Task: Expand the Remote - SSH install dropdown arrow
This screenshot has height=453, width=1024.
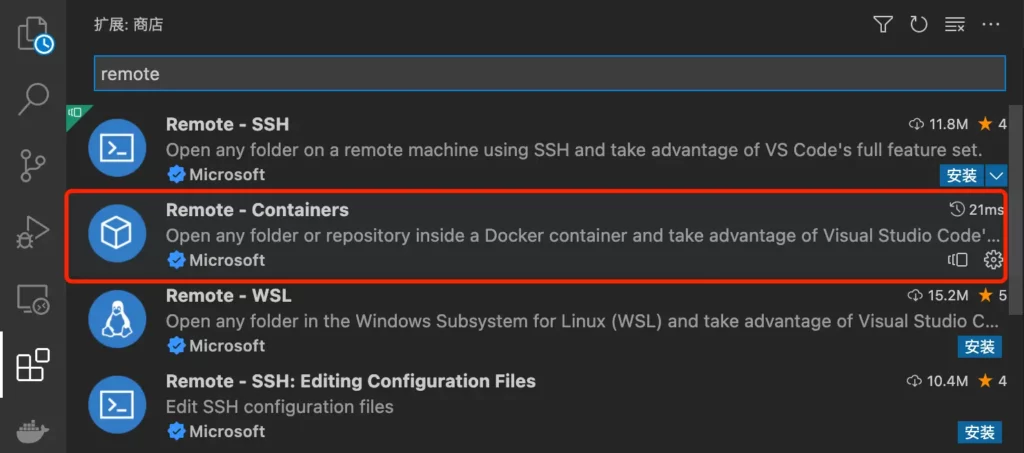Action: [996, 176]
